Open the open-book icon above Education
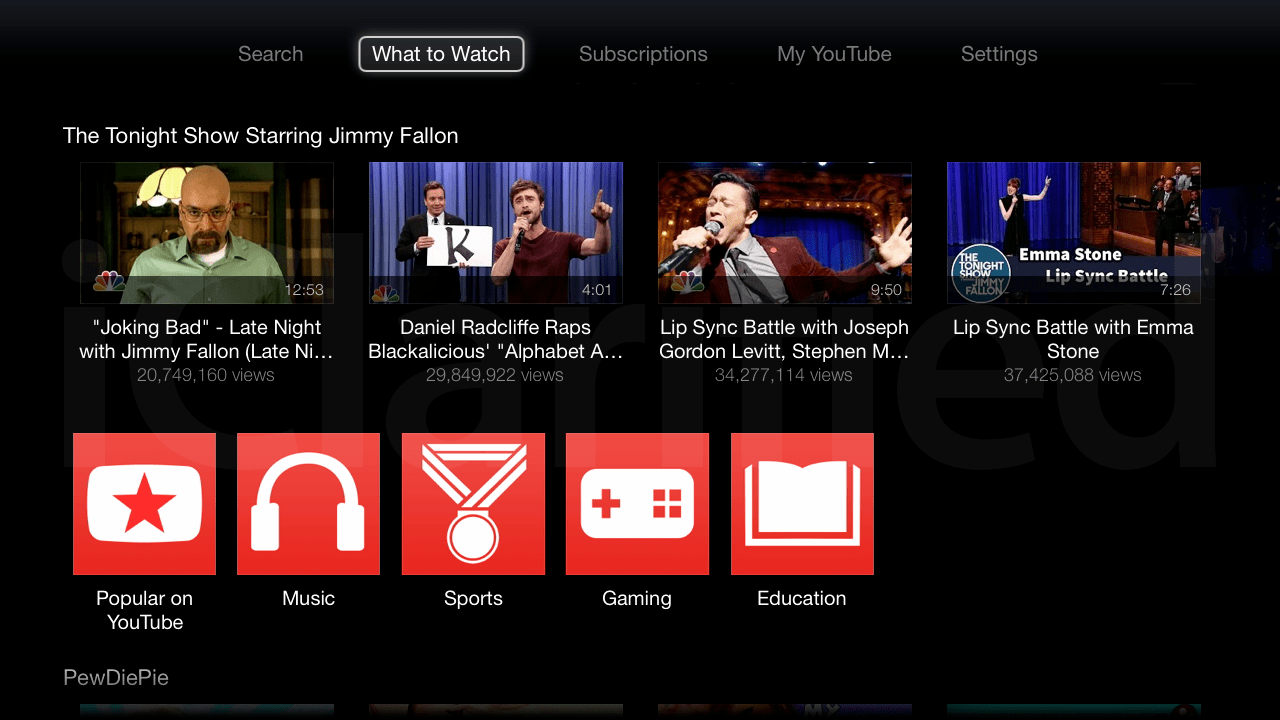 pos(801,504)
